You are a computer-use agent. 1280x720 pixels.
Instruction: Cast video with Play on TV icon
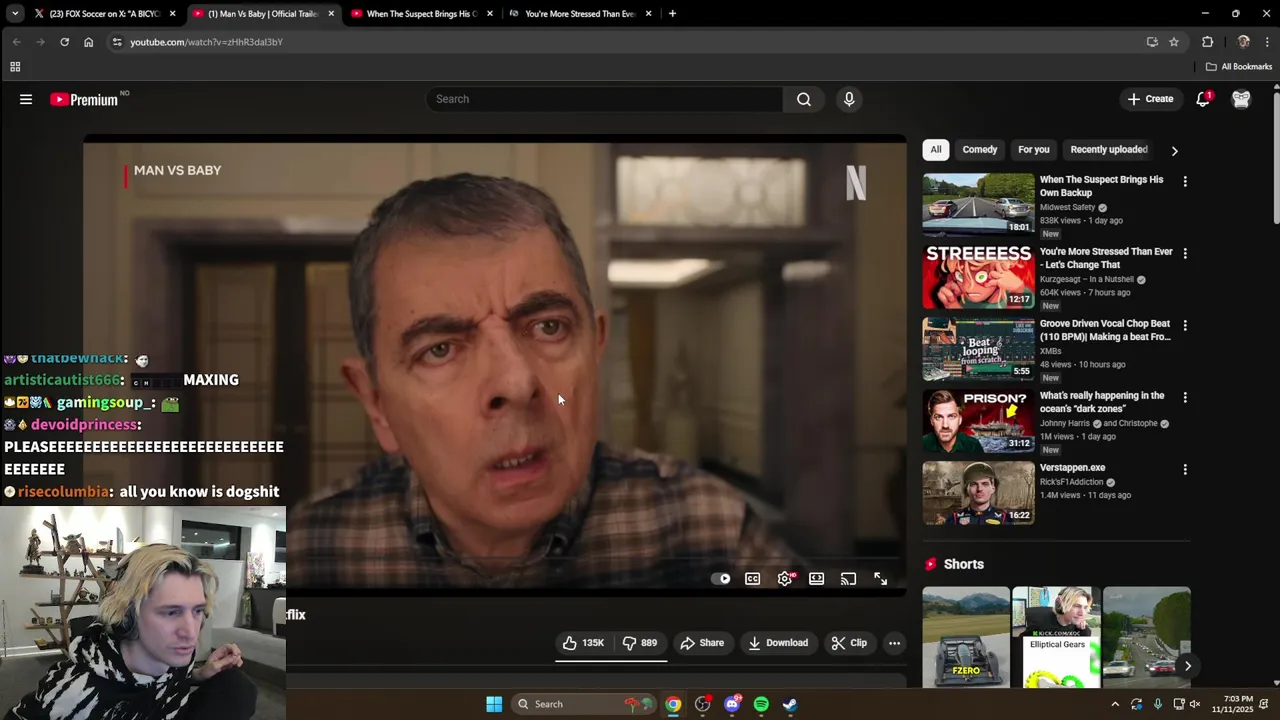(849, 578)
